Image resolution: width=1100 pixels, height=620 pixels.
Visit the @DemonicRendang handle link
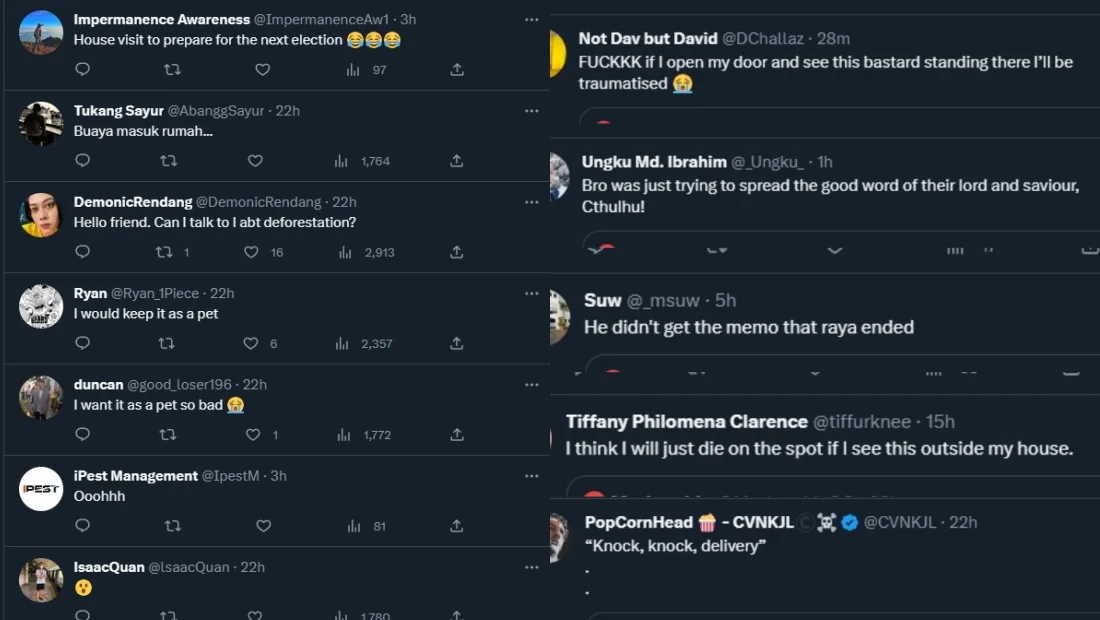pyautogui.click(x=258, y=202)
